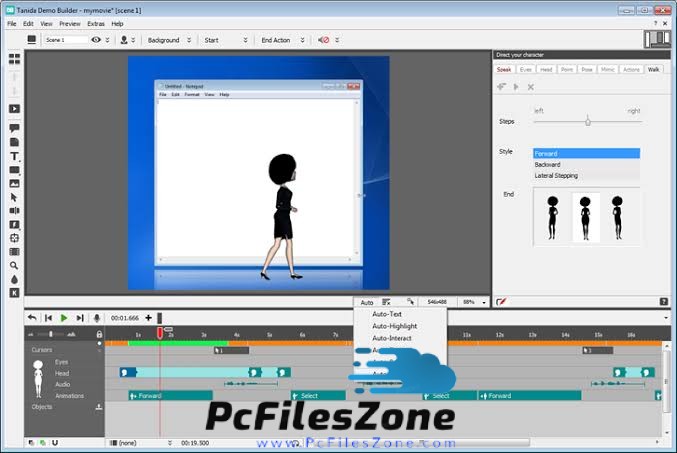Open the scene grid overview icon

coord(14,59)
